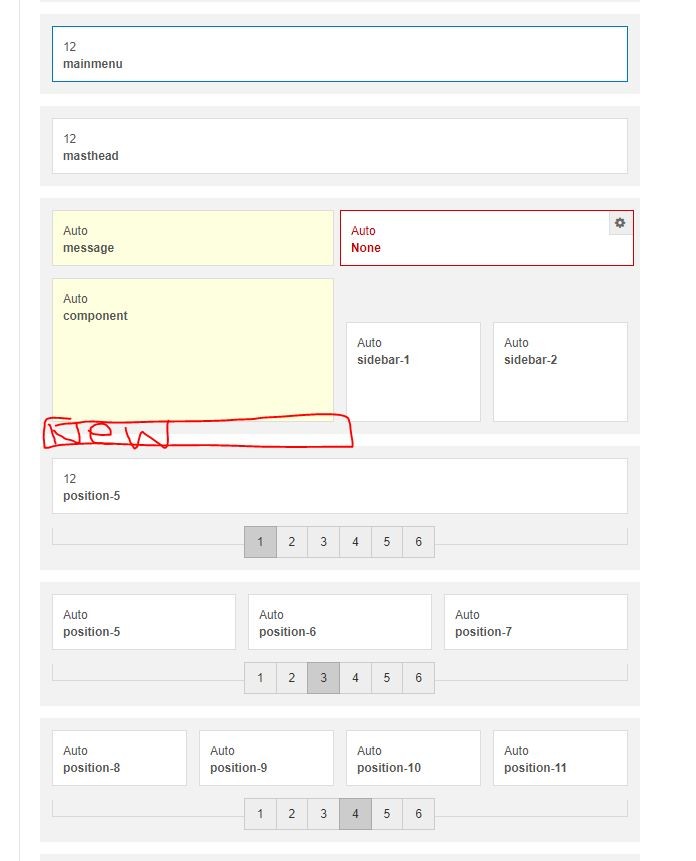Set position-6 row to 2 columns
Screen dimensions: 696x861
coord(292,678)
